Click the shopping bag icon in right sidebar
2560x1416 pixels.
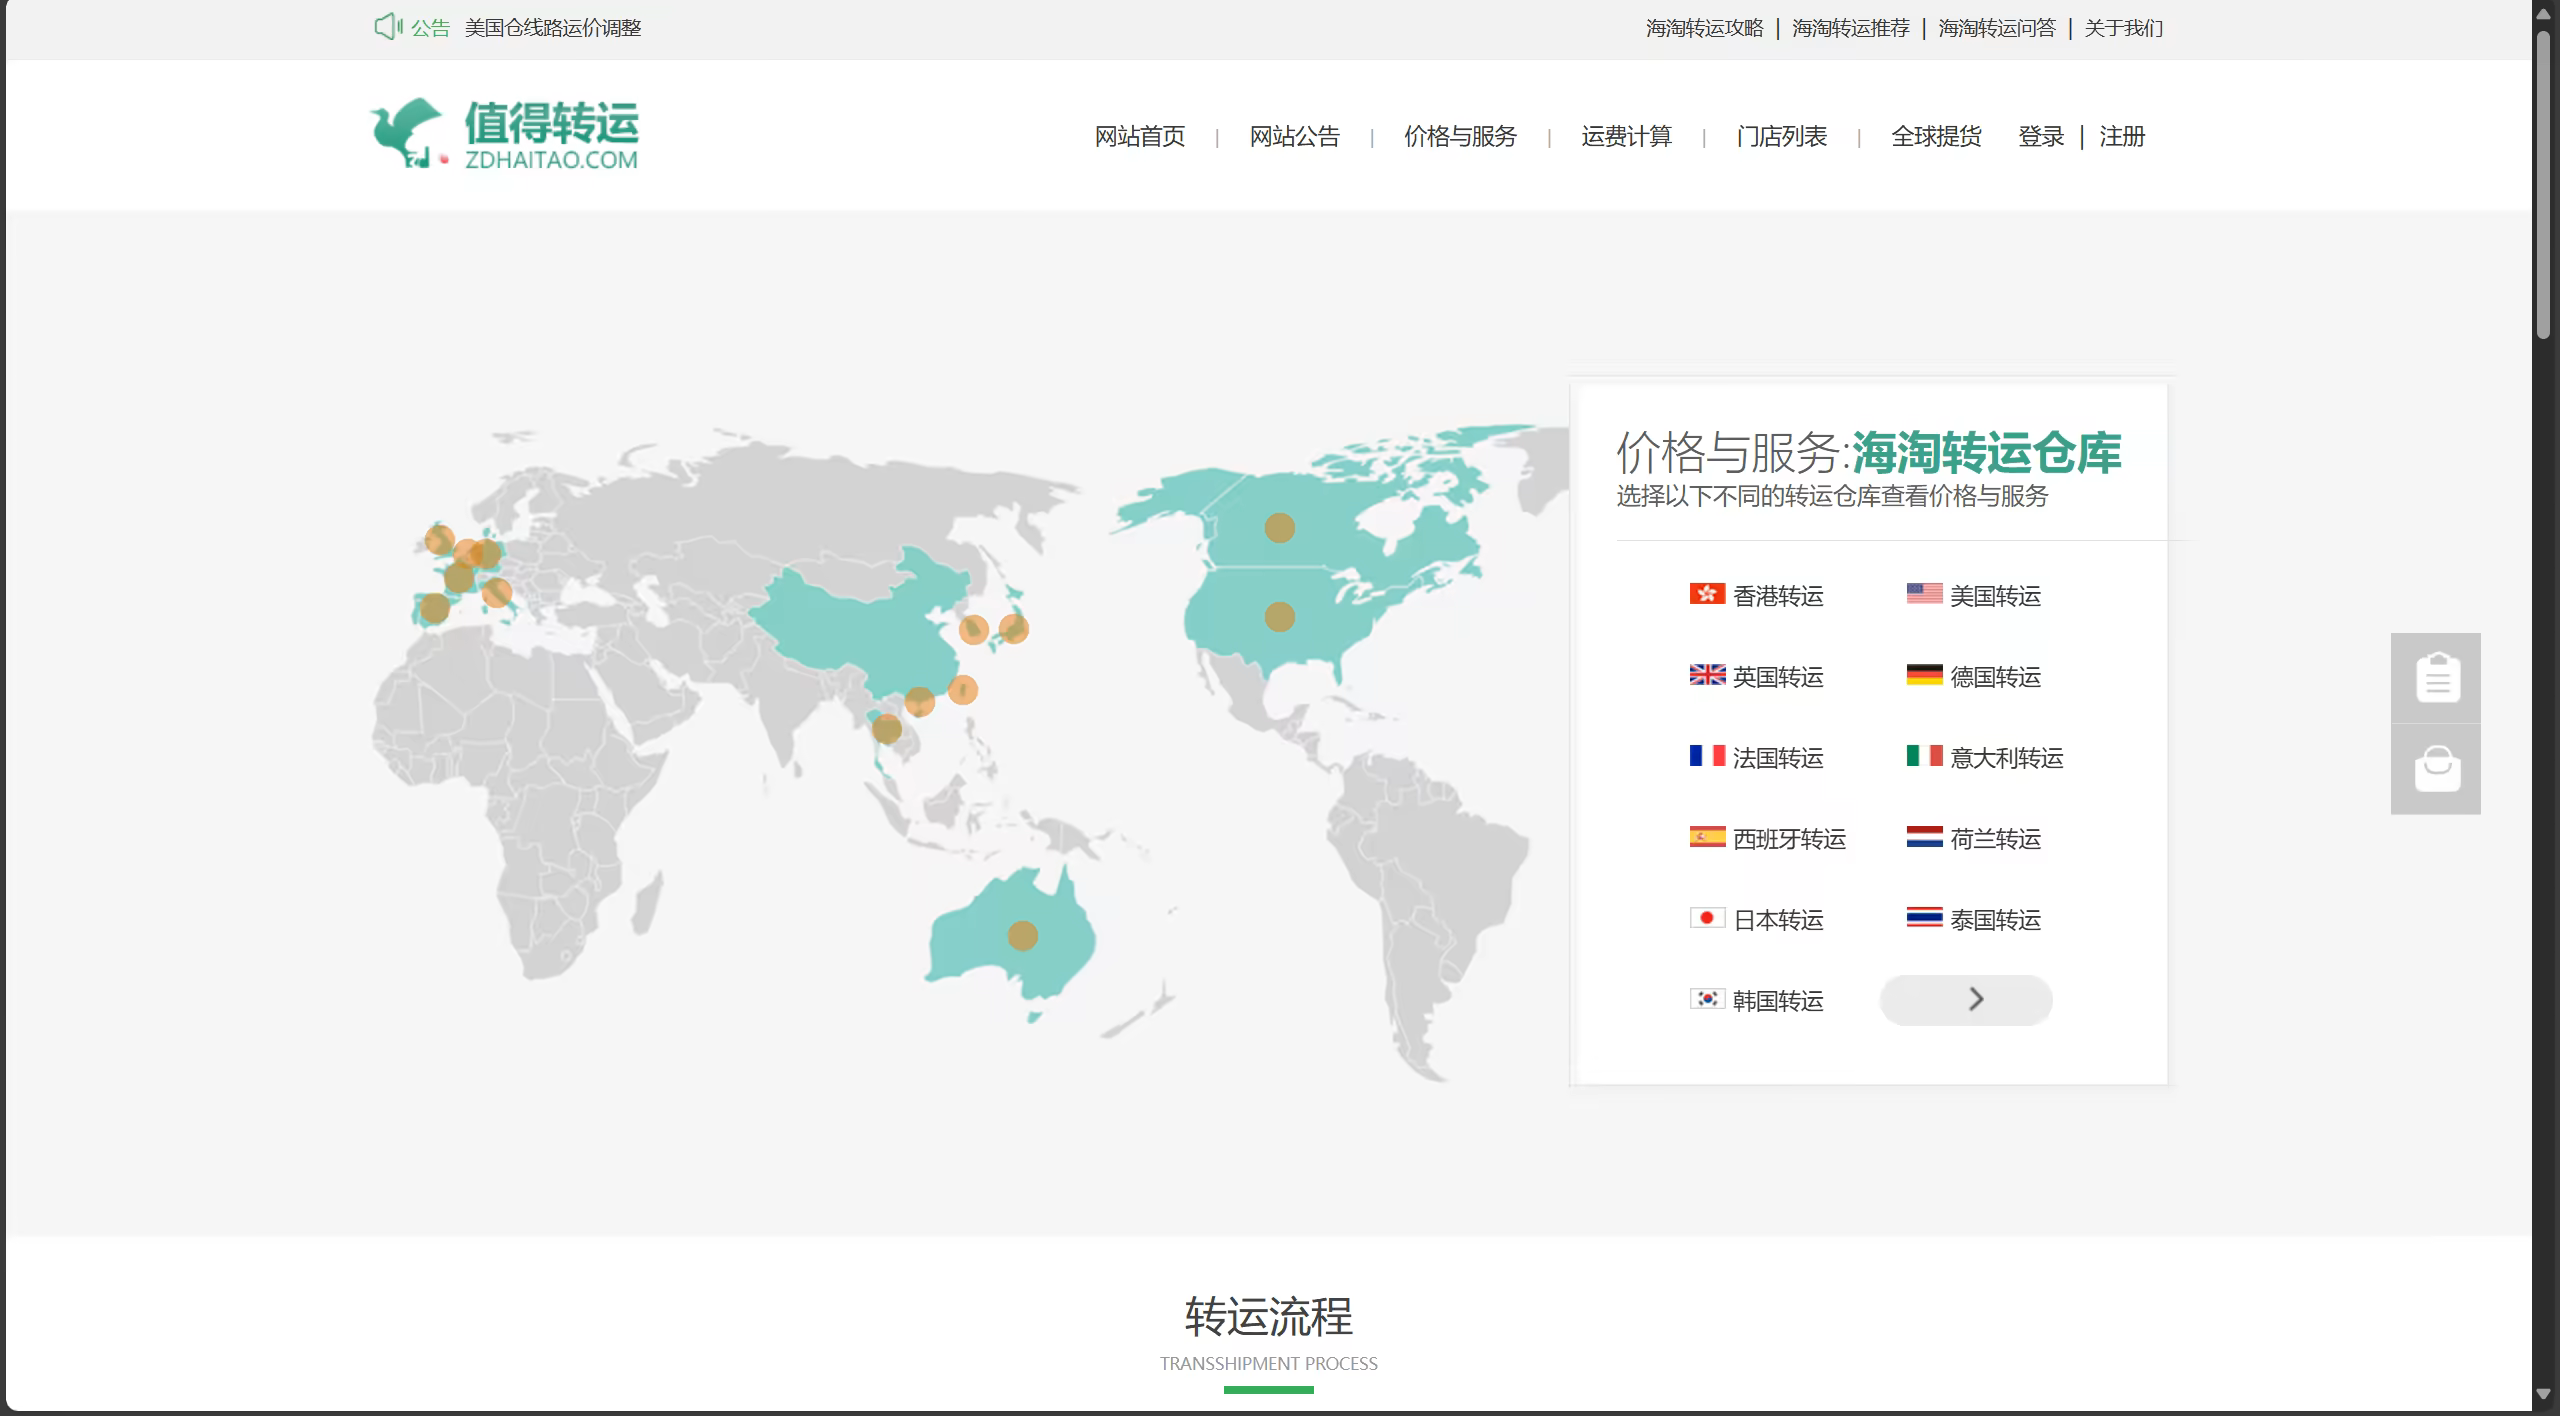(2436, 769)
